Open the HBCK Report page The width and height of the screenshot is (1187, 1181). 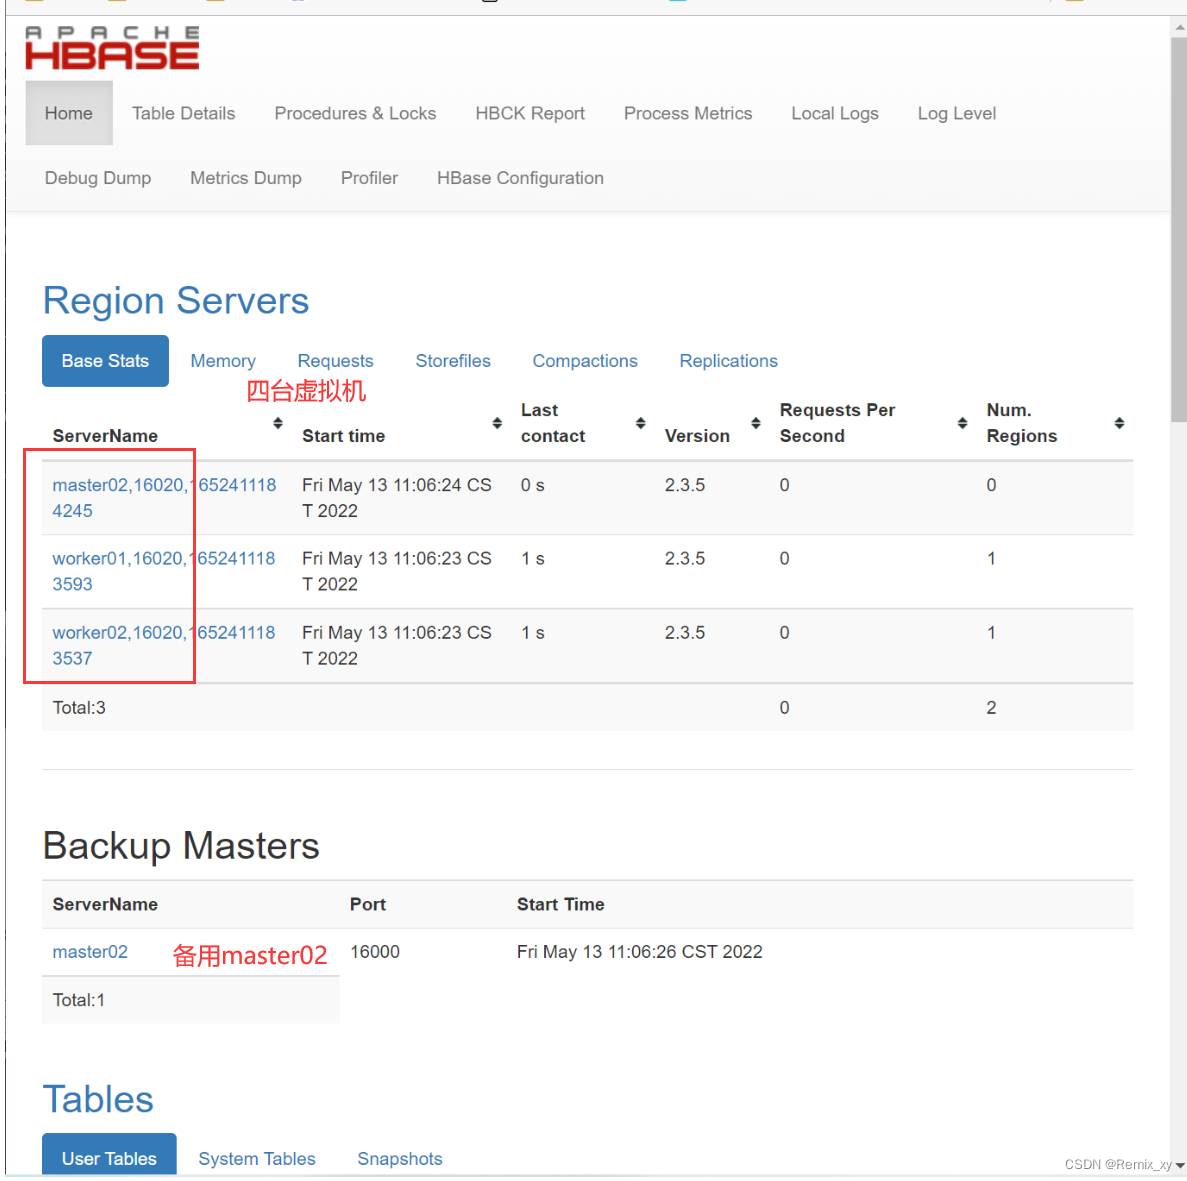(530, 113)
